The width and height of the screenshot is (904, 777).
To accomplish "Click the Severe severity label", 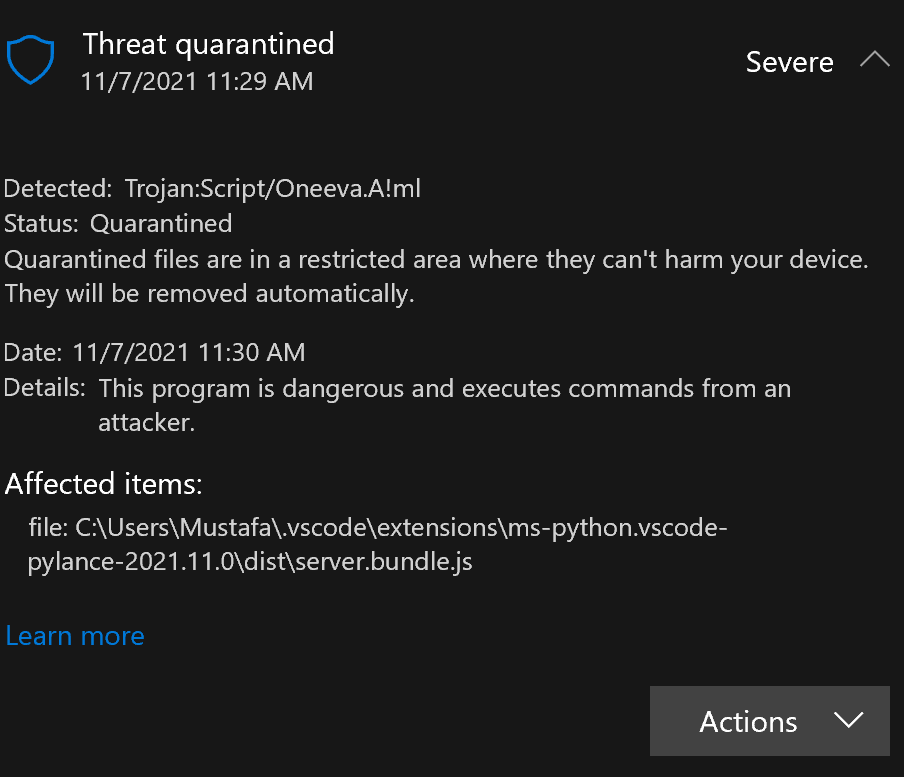I will click(x=789, y=61).
